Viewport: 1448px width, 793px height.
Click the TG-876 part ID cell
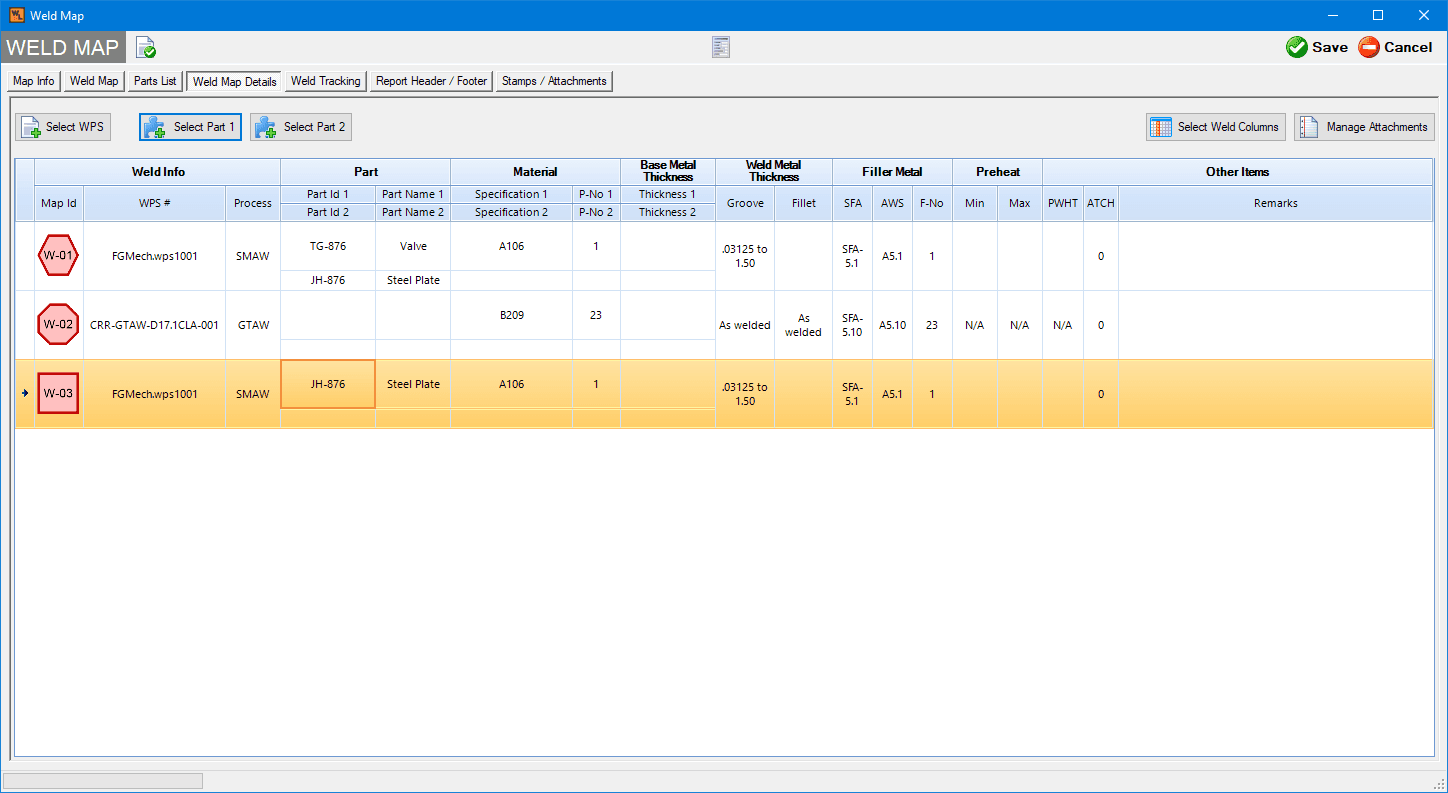[328, 246]
